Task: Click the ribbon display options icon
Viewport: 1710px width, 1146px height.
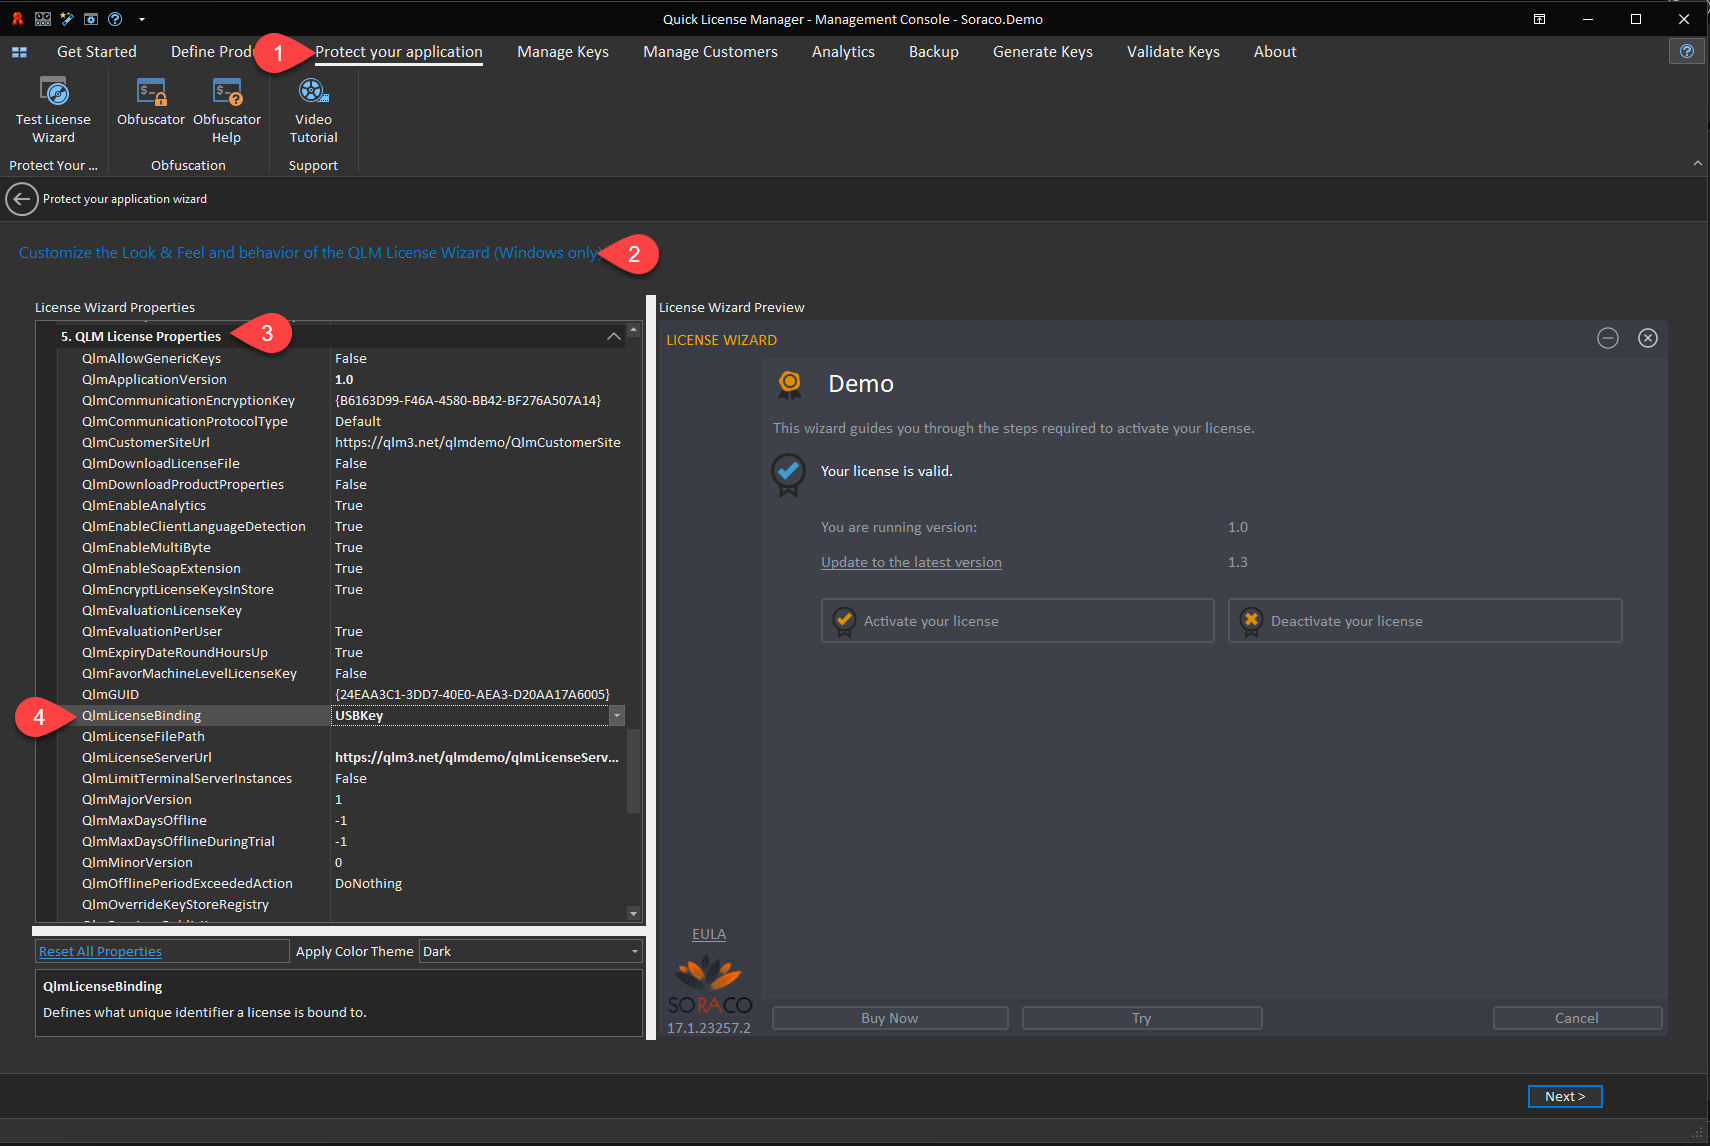Action: pos(1539,19)
